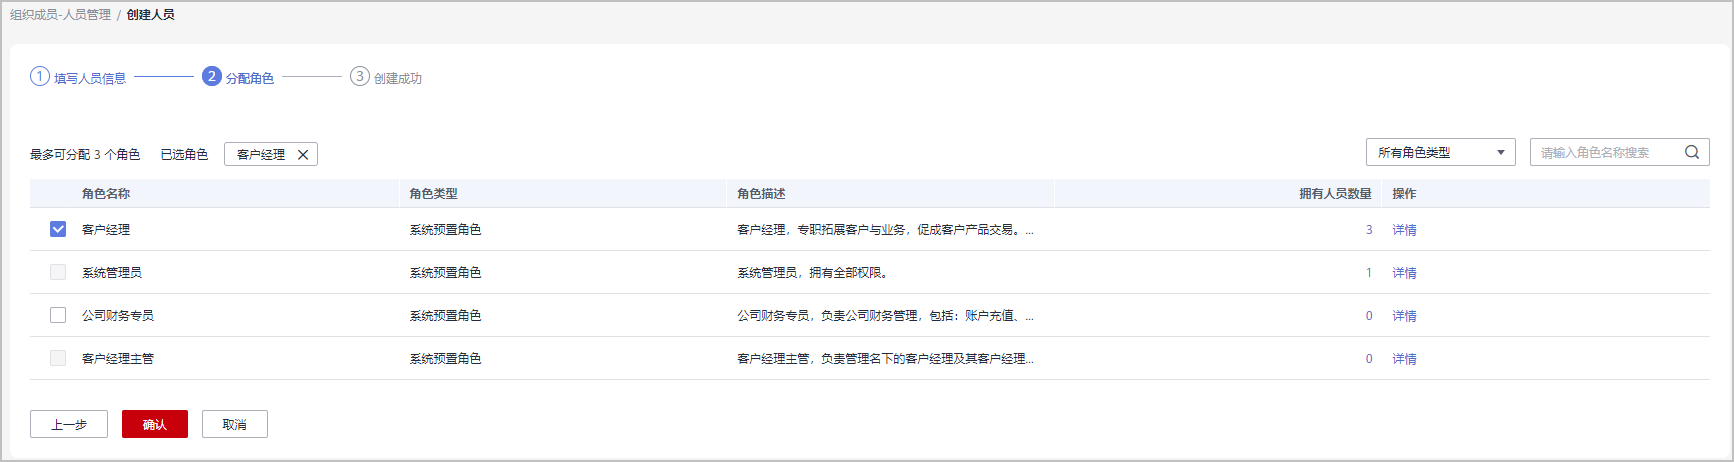Click step 2 circle icon 分配角色
Image resolution: width=1734 pixels, height=462 pixels.
pyautogui.click(x=212, y=76)
